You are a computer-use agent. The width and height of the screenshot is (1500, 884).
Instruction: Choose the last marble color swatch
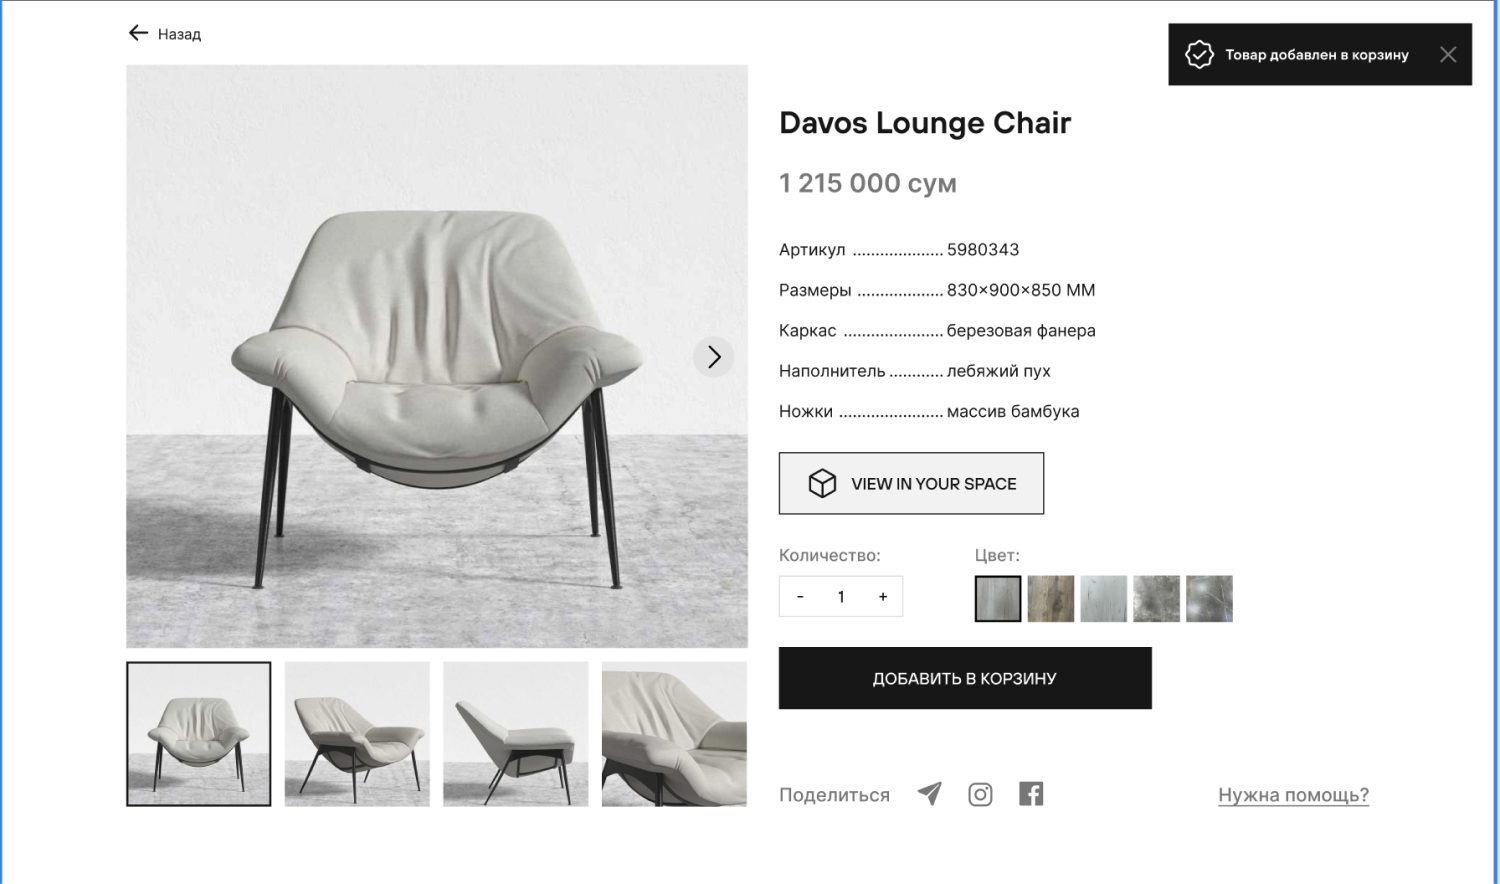(x=1210, y=598)
